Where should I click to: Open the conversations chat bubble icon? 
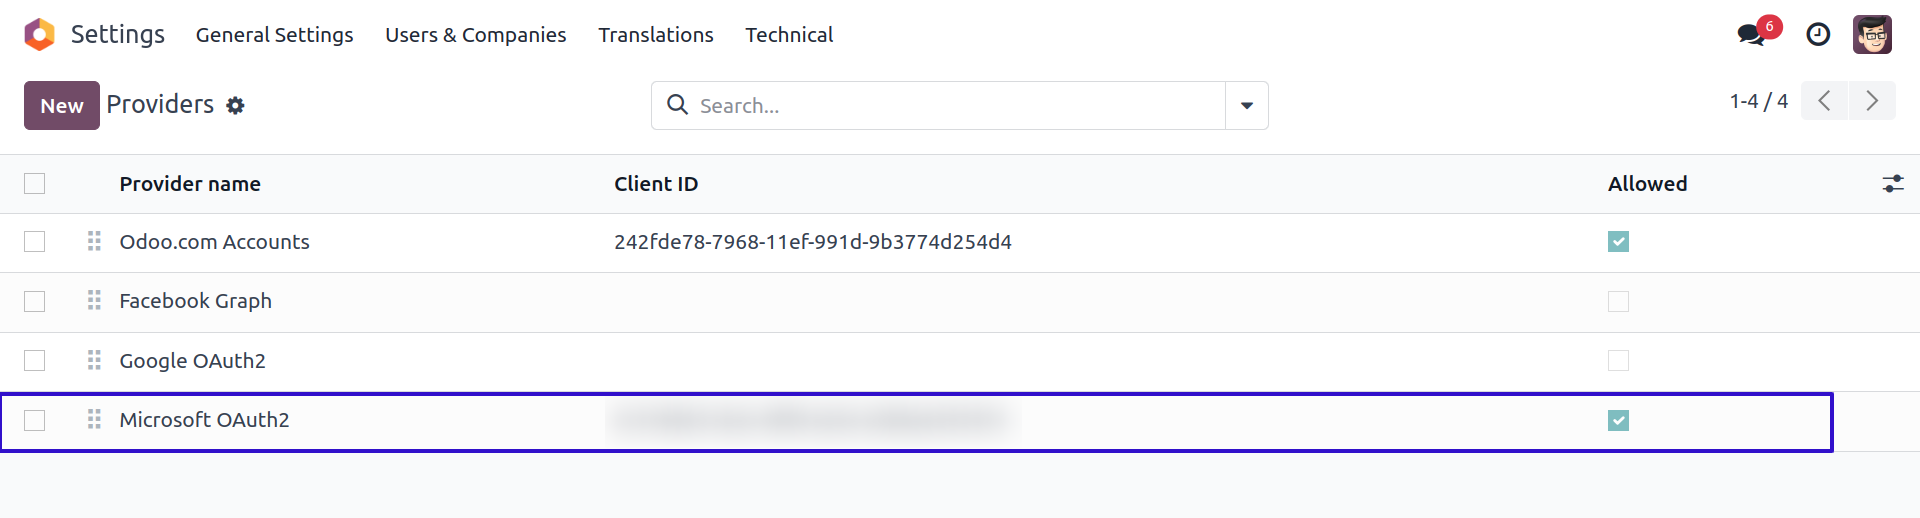pos(1750,35)
